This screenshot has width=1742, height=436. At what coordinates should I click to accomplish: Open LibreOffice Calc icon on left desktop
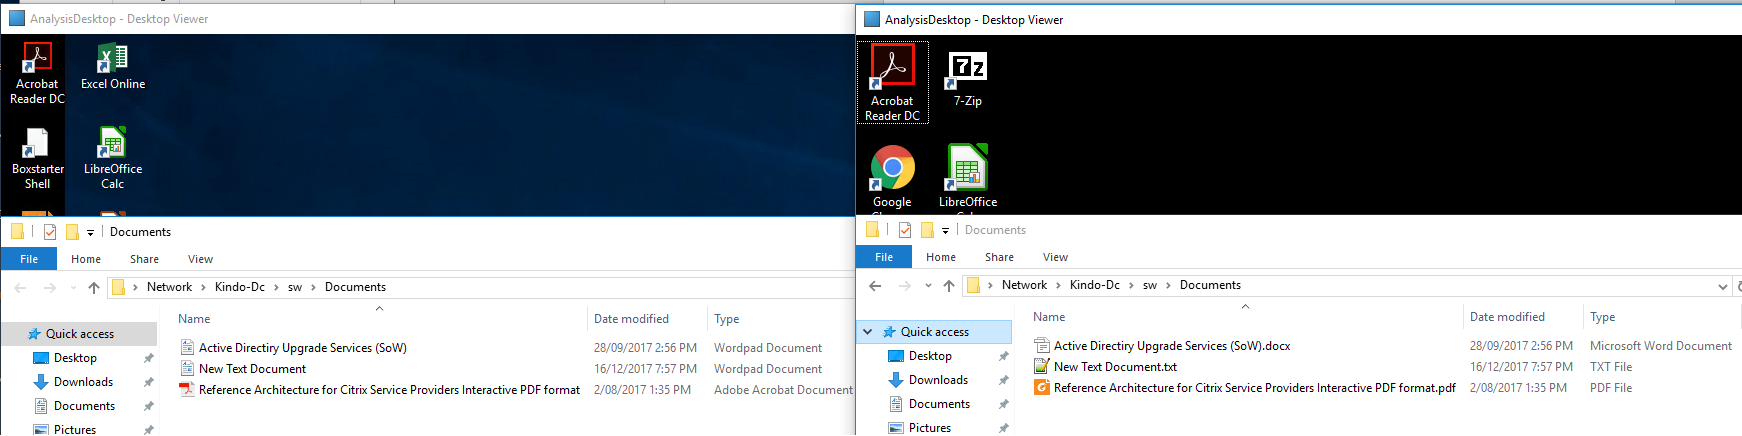113,158
